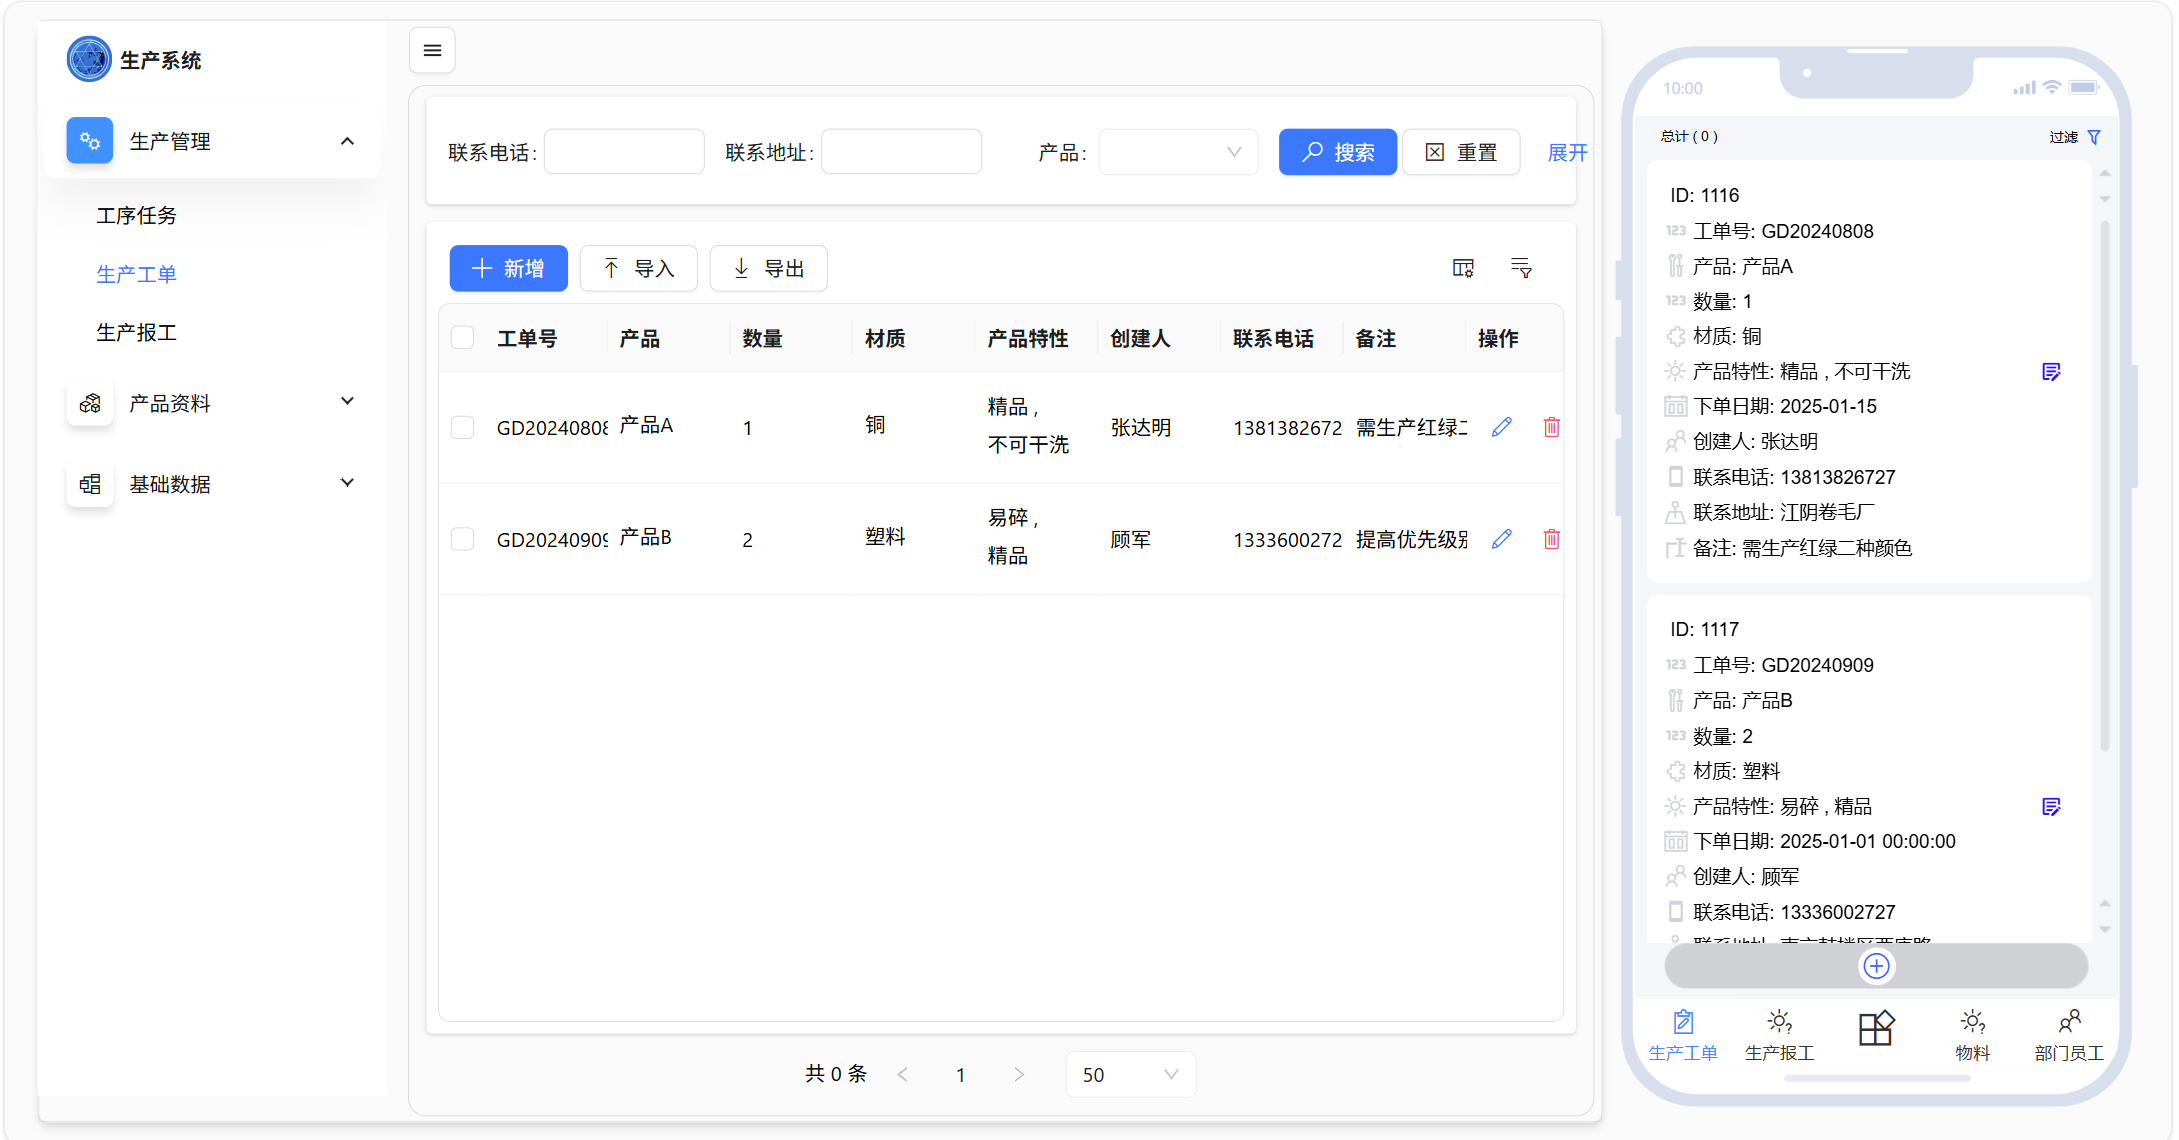Go to next page arrow
Screen dimensions: 2179x1140
[x=1019, y=1074]
